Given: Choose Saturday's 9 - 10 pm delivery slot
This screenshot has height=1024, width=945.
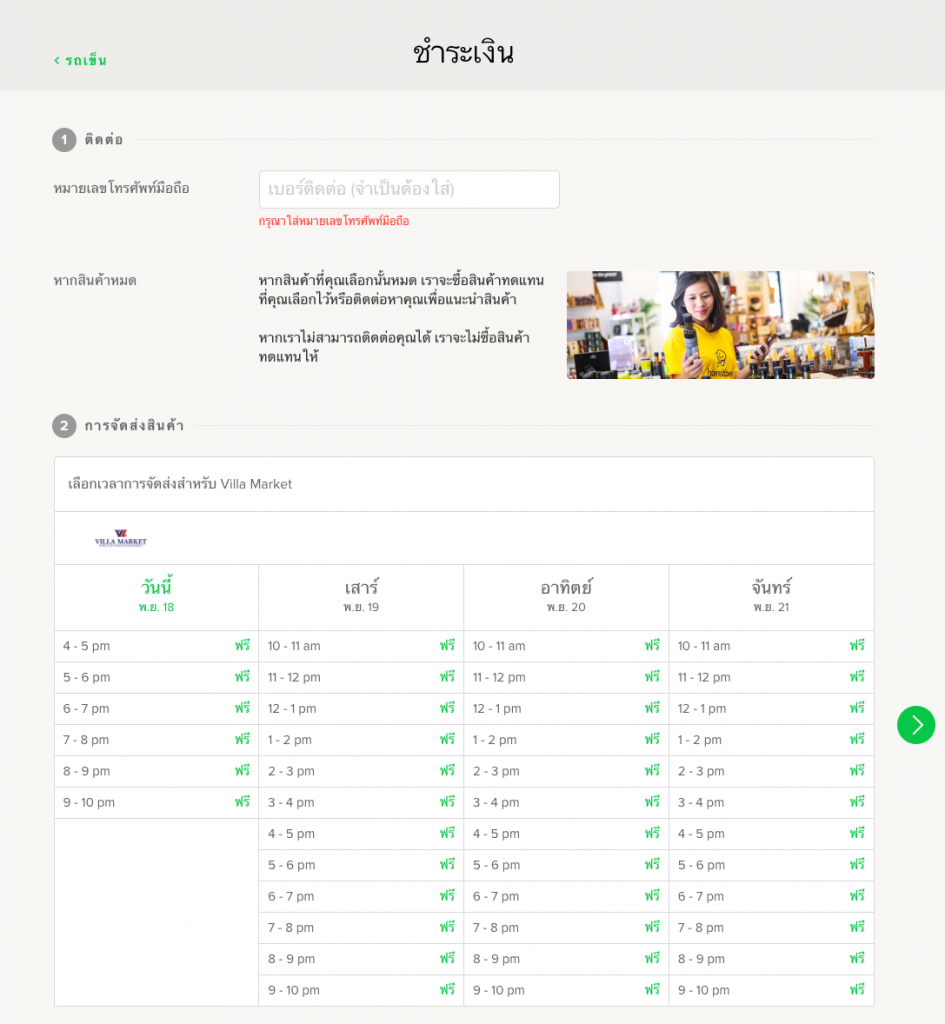Looking at the screenshot, I should tap(361, 990).
